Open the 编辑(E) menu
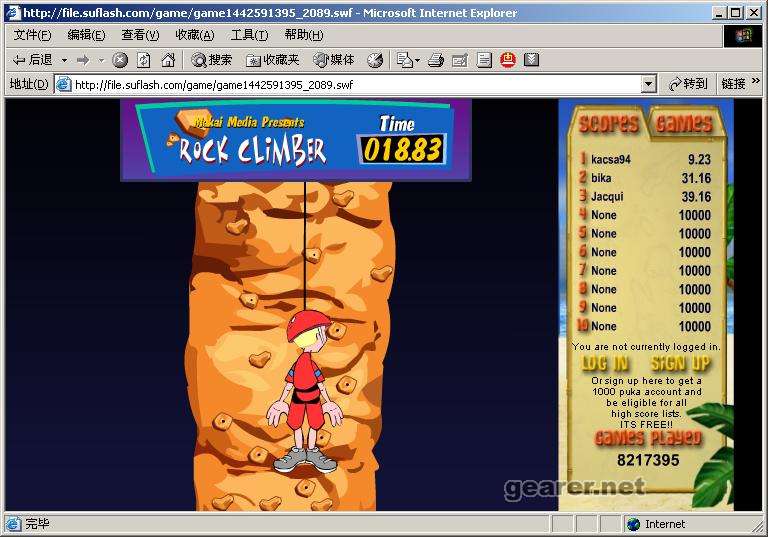The height and width of the screenshot is (537, 768). 86,35
